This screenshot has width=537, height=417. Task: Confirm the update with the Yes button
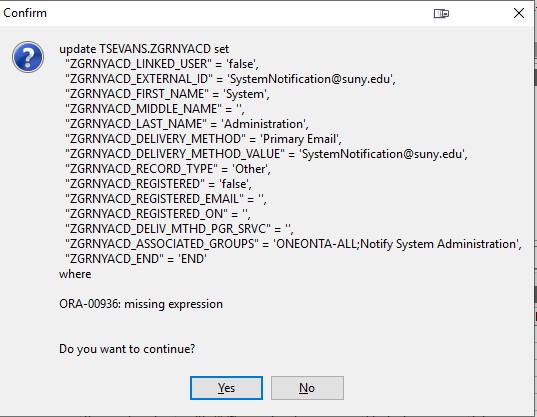point(226,388)
